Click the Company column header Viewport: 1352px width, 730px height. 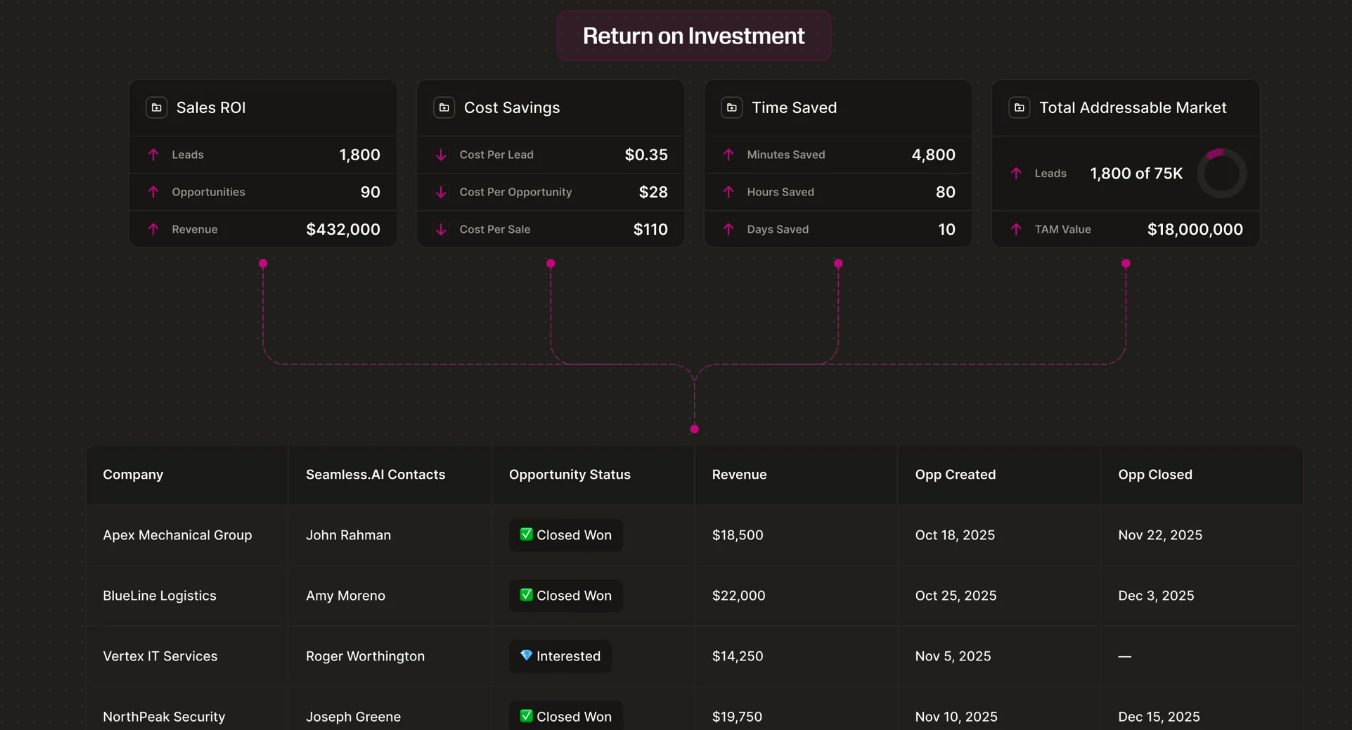point(133,474)
